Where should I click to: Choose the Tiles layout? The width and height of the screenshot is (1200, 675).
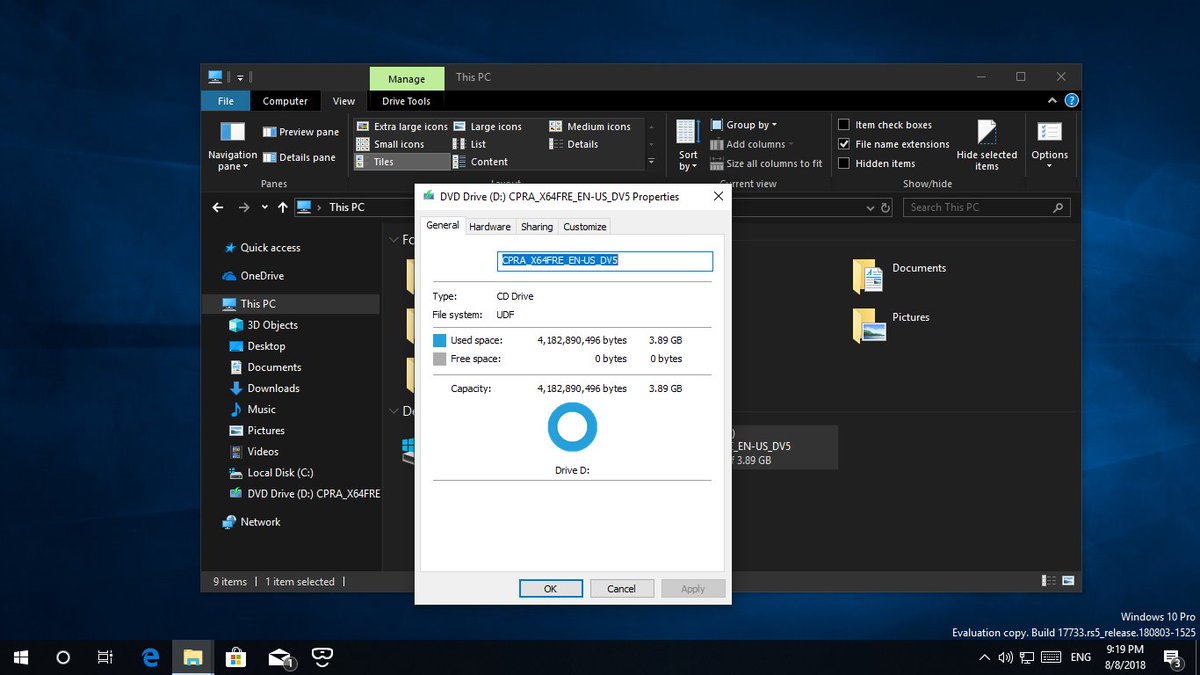point(402,162)
